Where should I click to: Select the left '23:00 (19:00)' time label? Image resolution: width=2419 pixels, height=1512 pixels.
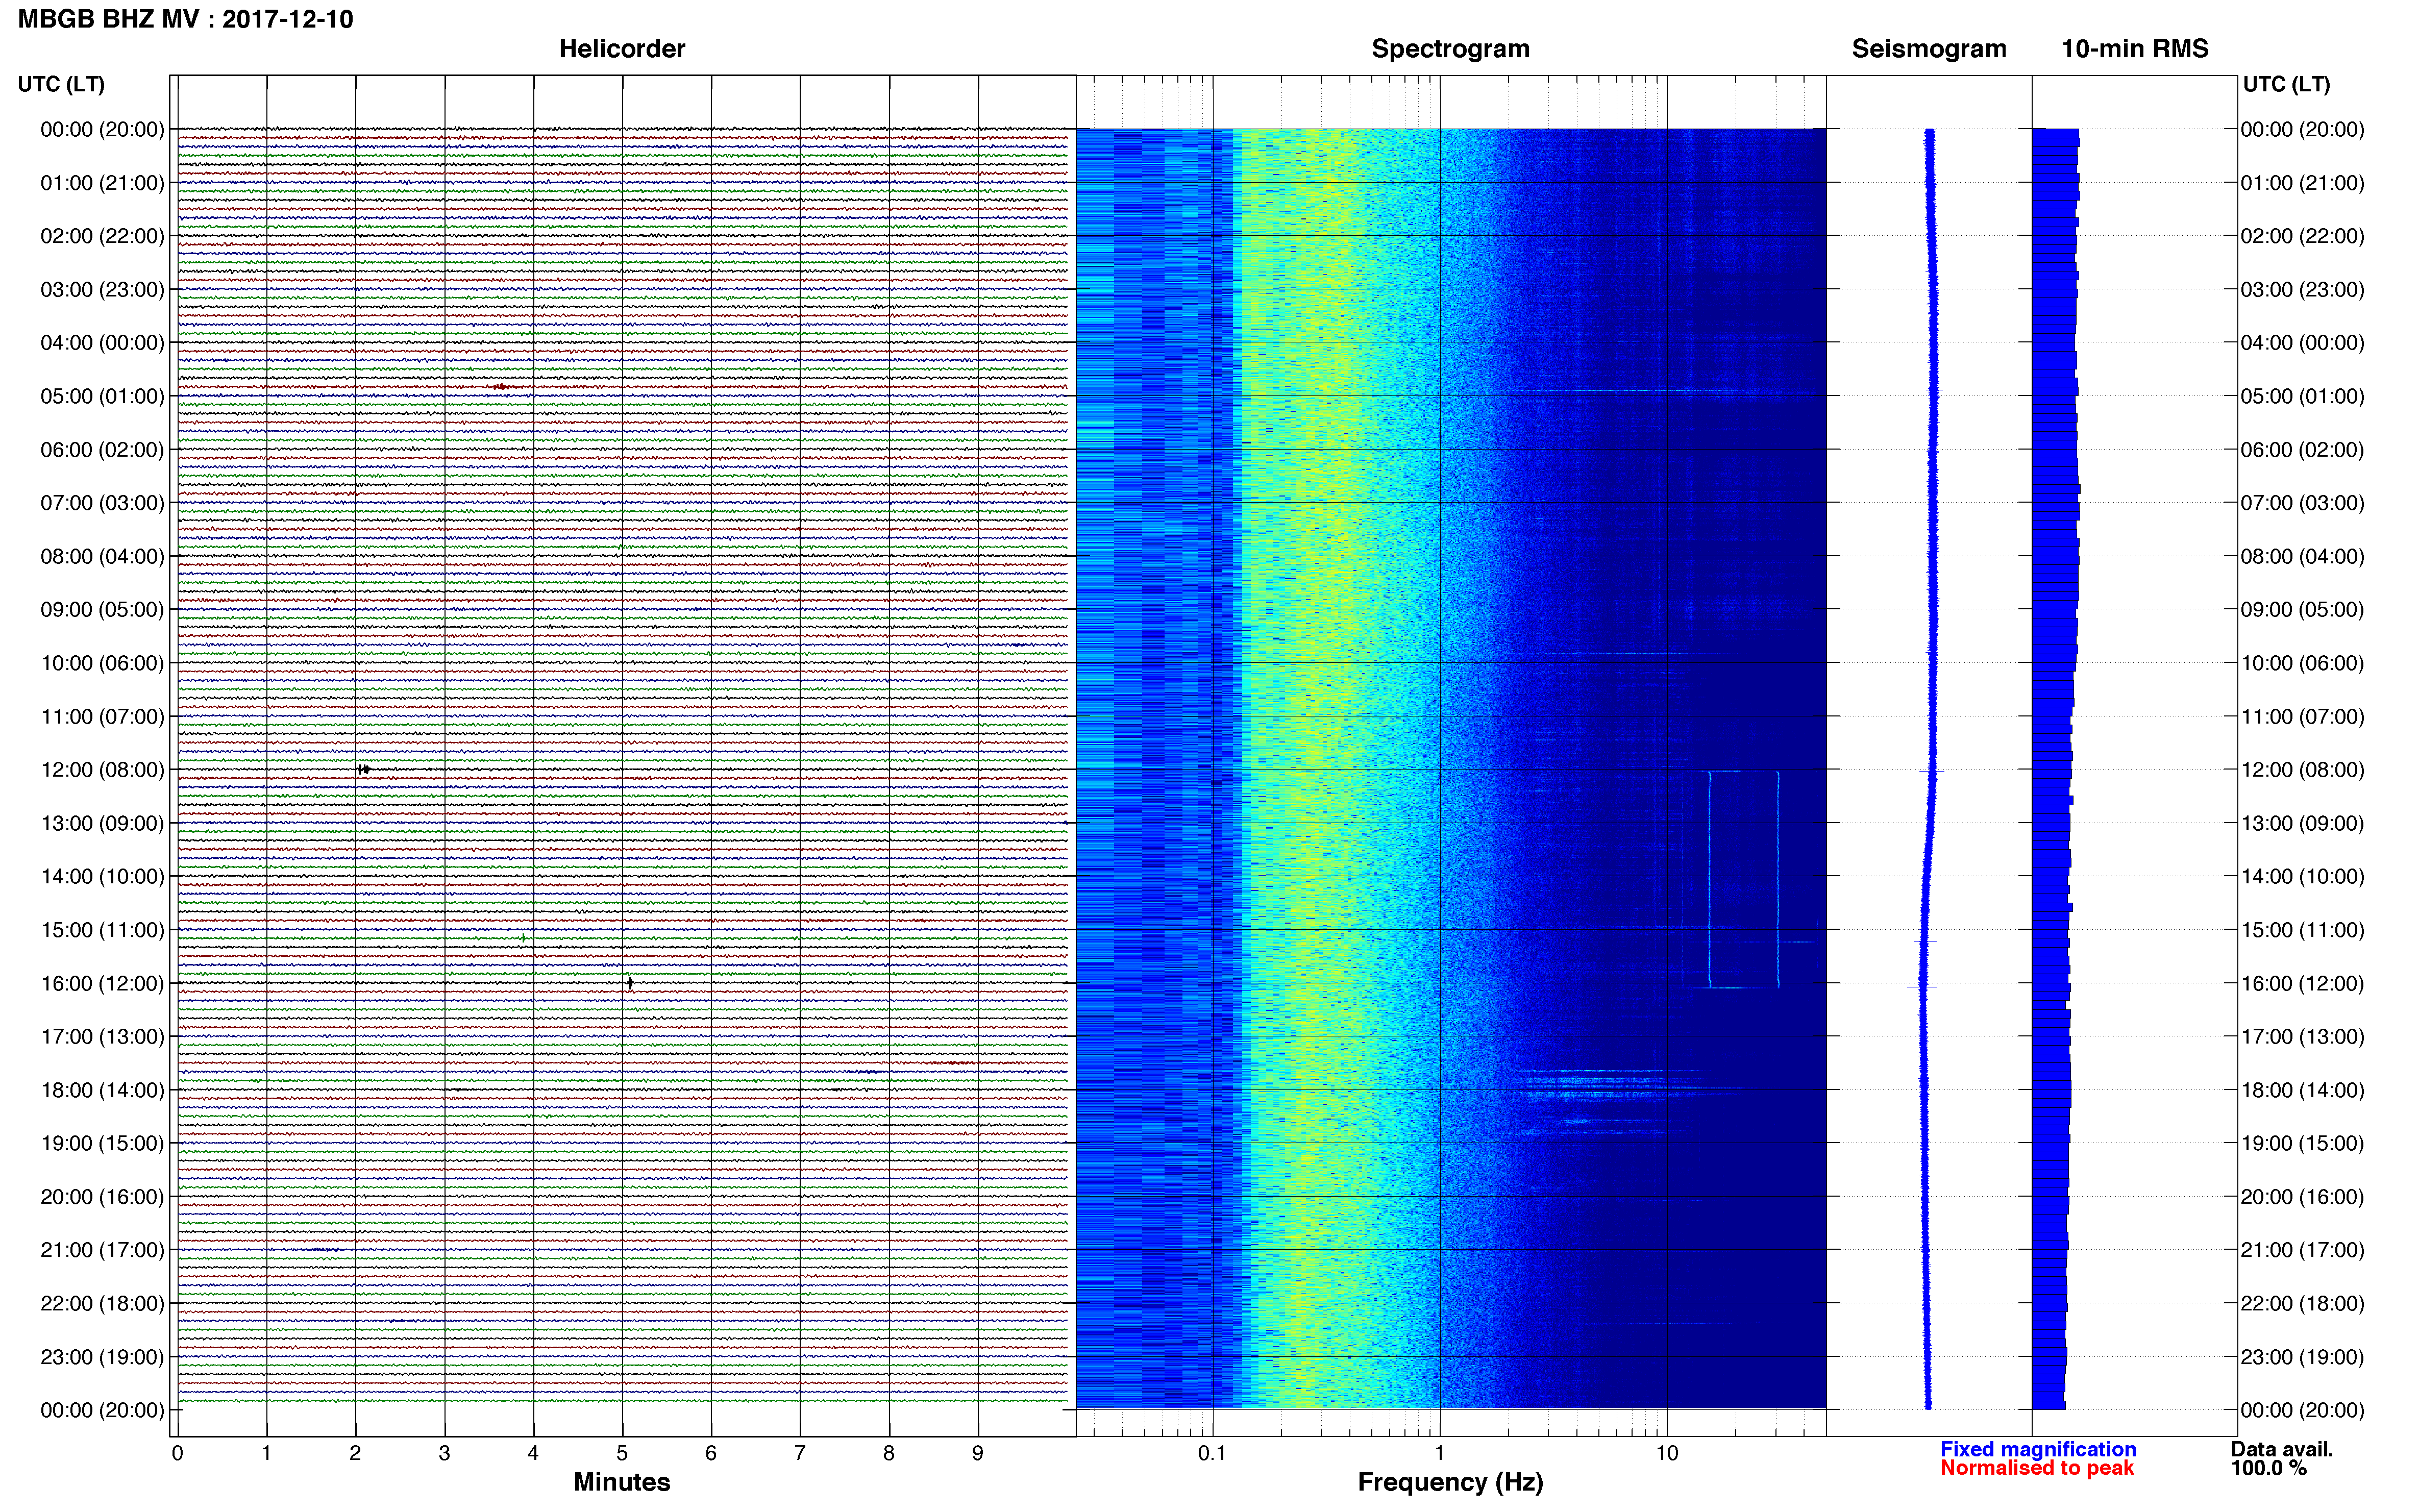[x=102, y=1357]
